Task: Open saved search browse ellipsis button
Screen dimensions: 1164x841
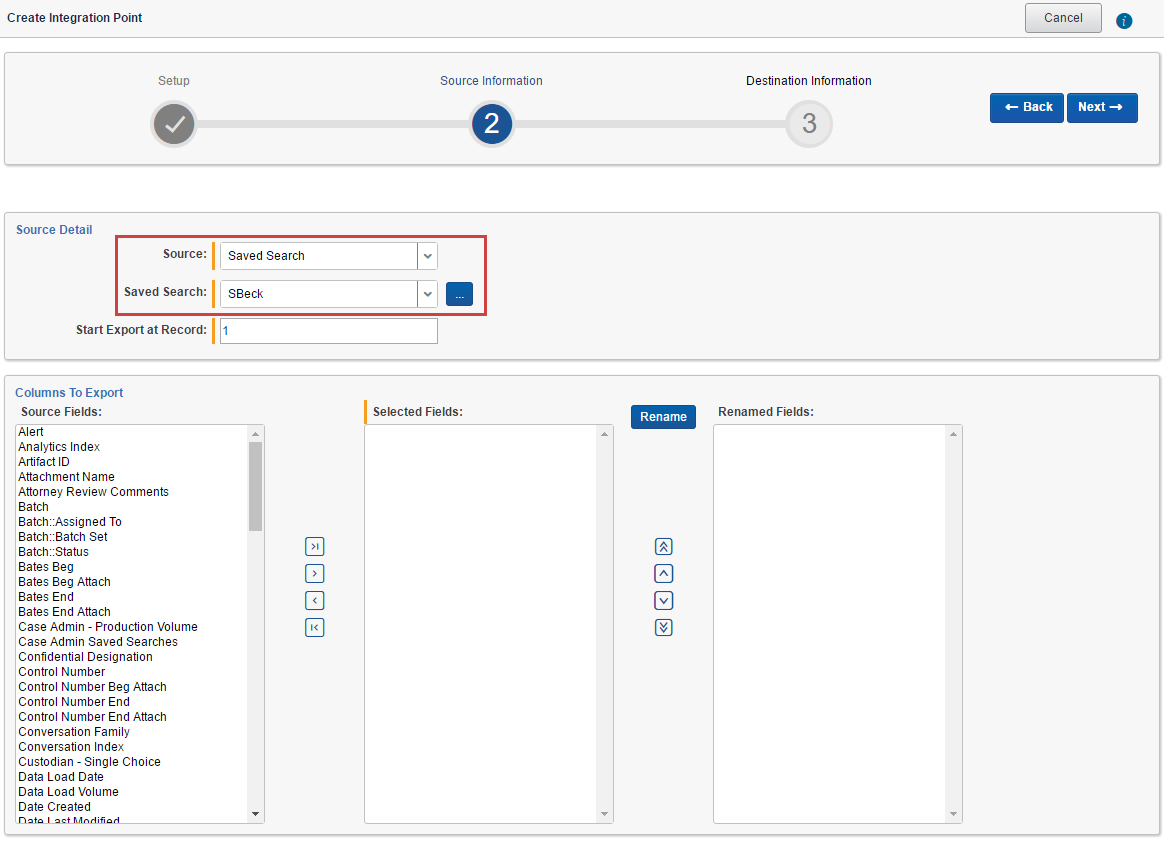Action: tap(460, 294)
